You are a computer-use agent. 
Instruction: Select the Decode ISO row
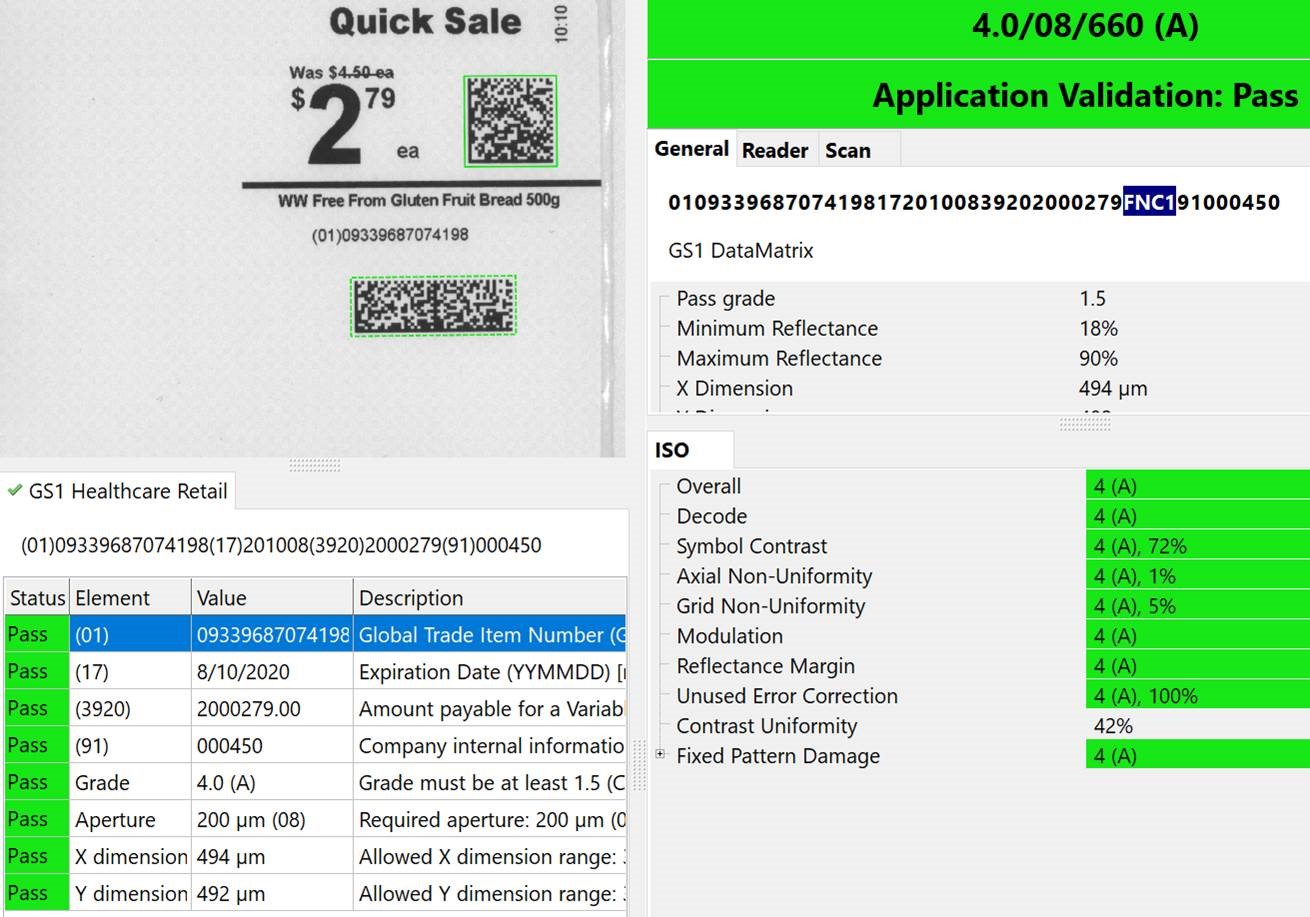point(980,516)
